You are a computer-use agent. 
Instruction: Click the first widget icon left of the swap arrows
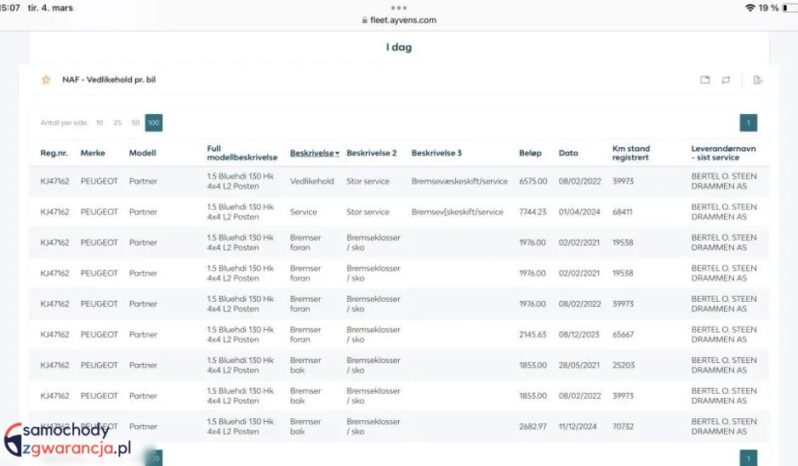(705, 80)
